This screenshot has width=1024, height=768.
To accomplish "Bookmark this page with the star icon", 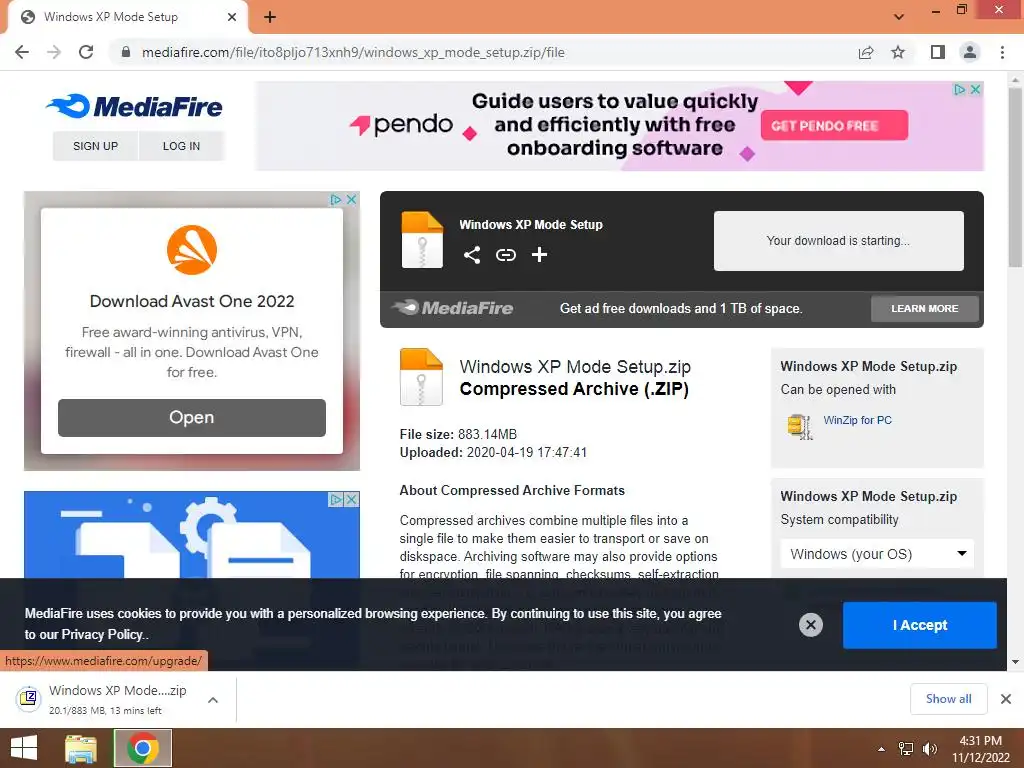I will pos(898,52).
